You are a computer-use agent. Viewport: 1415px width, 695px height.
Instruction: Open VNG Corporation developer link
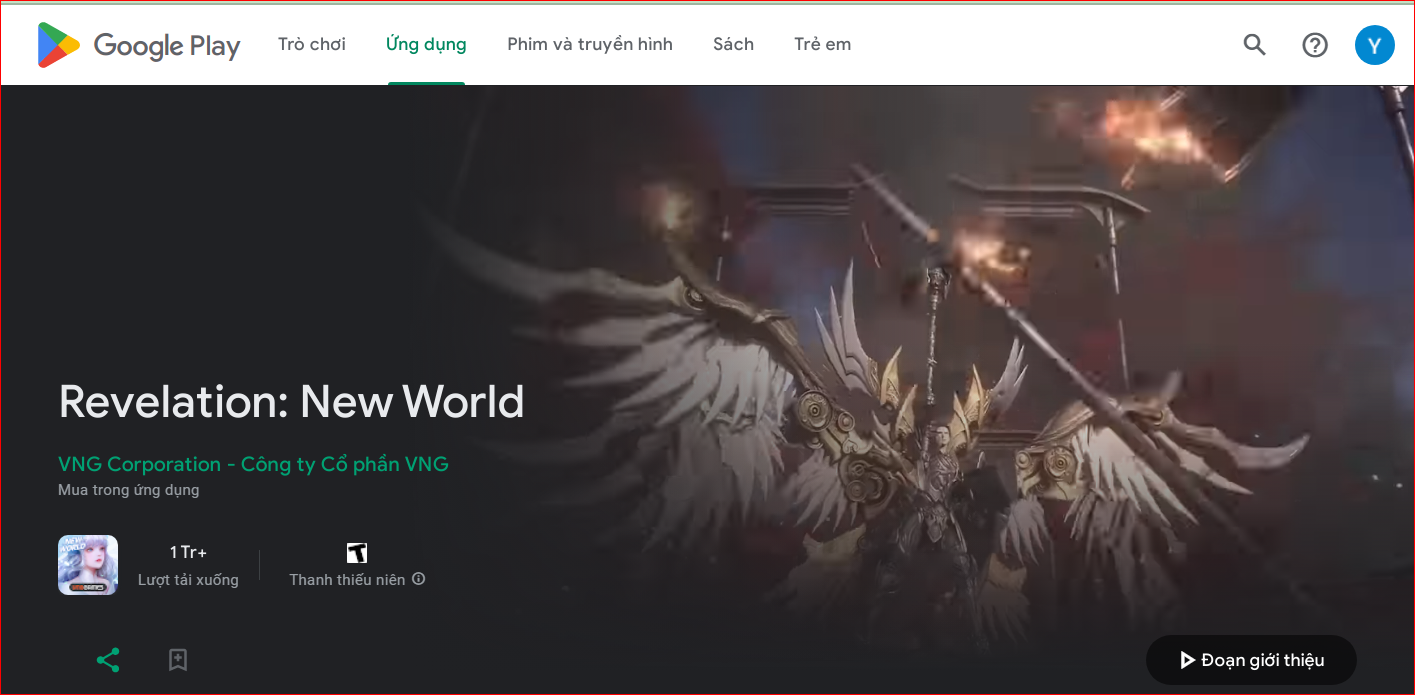253,464
